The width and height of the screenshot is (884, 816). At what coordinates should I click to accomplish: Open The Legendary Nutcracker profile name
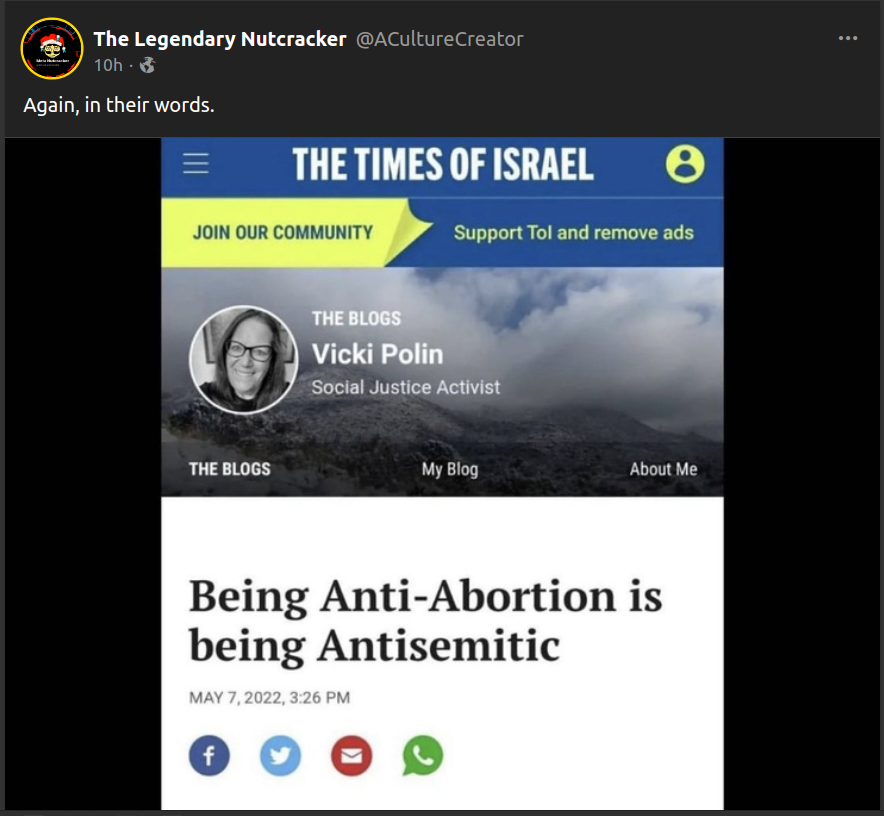pos(220,39)
